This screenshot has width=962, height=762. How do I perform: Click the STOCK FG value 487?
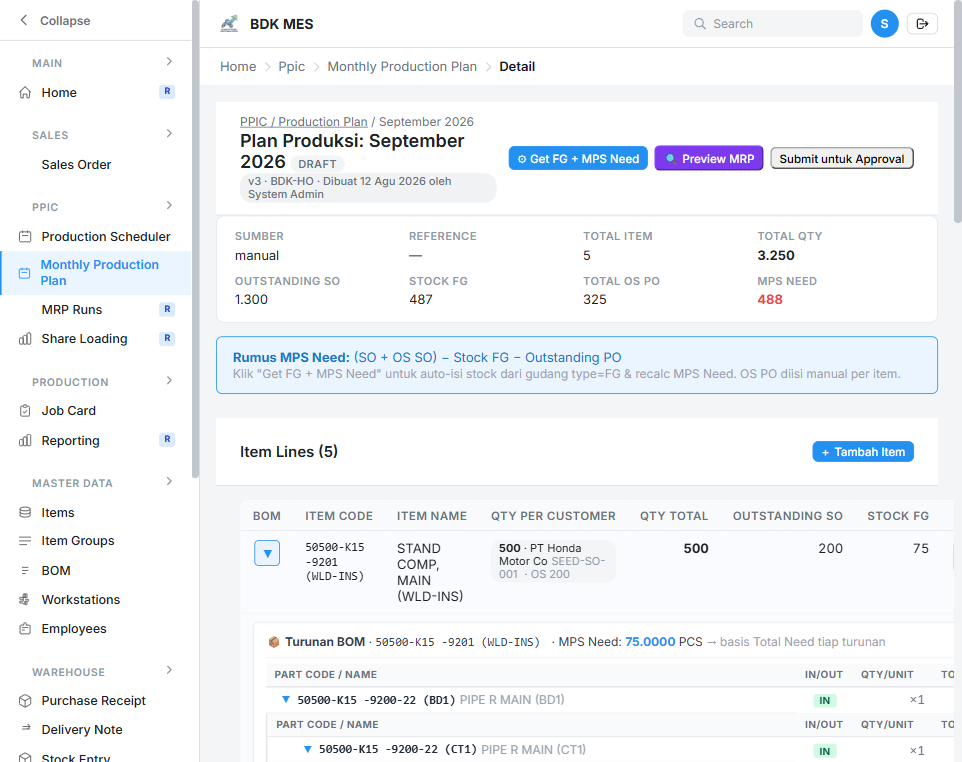[421, 299]
